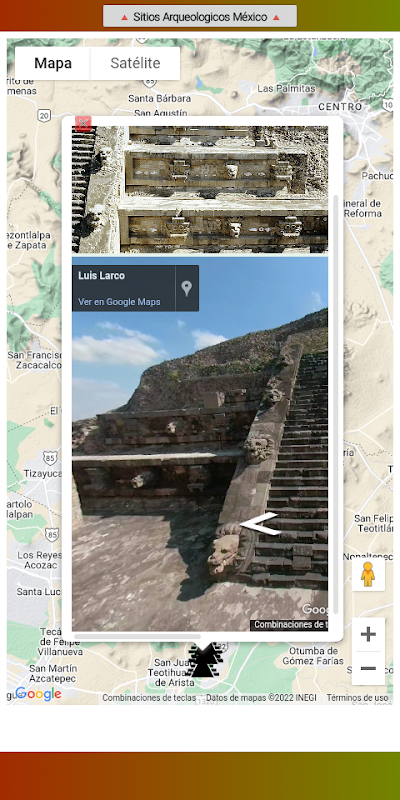Open Términos de uso link
The width and height of the screenshot is (400, 800).
tap(357, 697)
